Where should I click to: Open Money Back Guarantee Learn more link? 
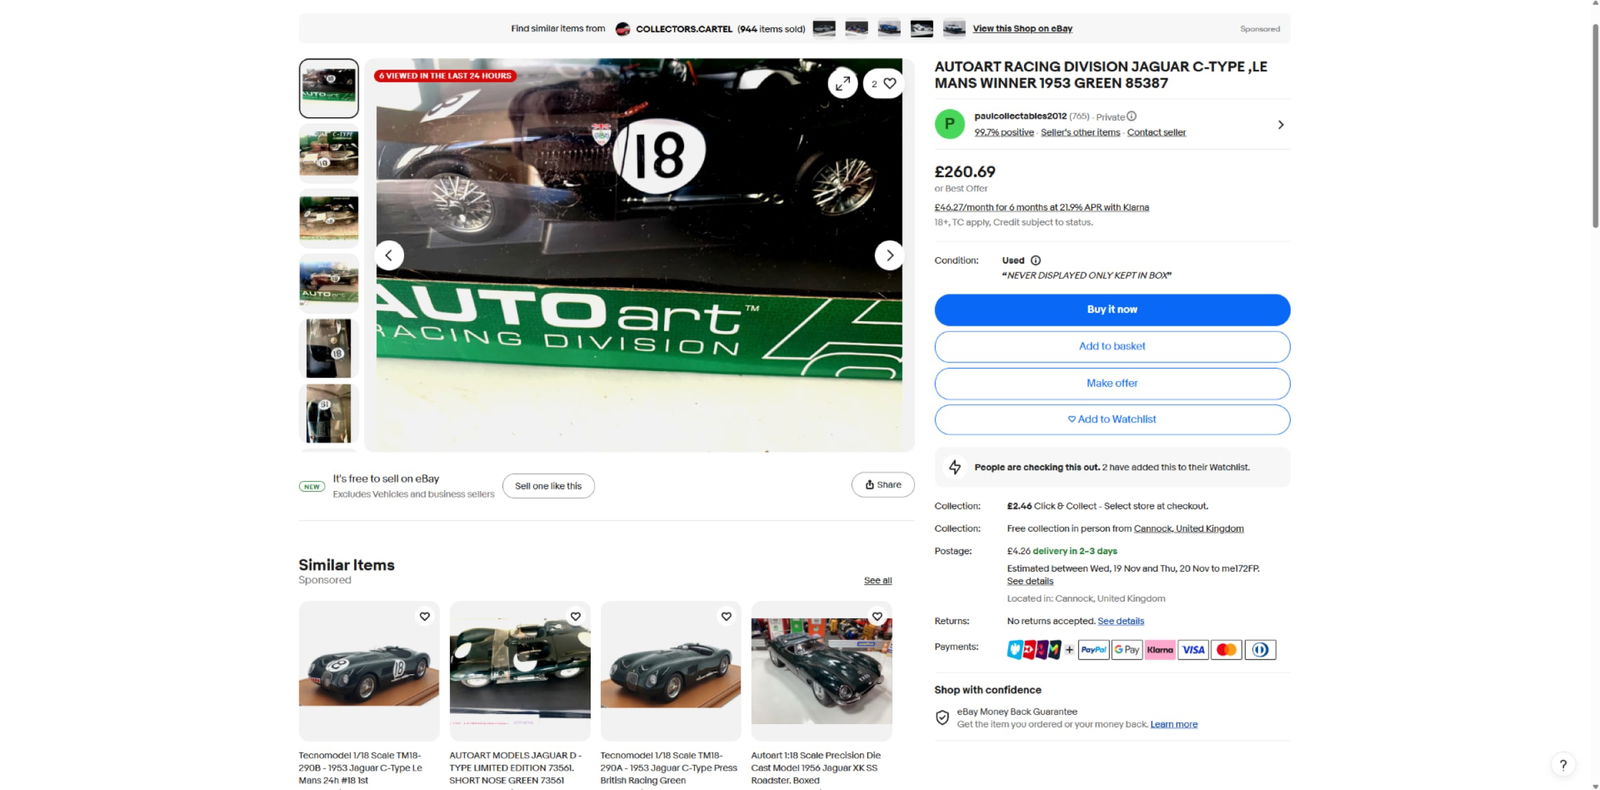[1174, 724]
